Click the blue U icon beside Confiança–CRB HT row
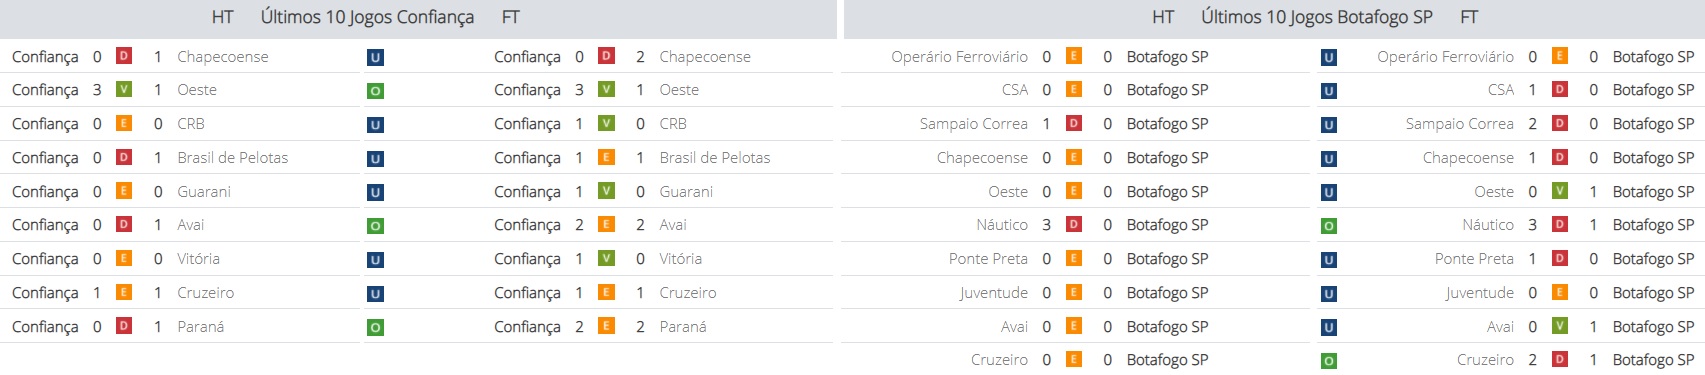The width and height of the screenshot is (1705, 375). 375,125
